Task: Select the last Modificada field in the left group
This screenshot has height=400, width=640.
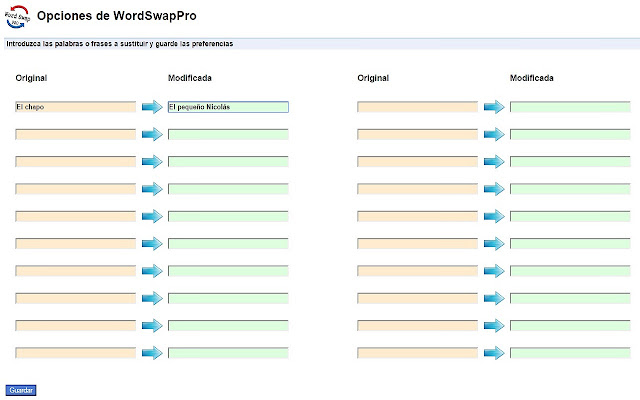Action: click(x=228, y=353)
